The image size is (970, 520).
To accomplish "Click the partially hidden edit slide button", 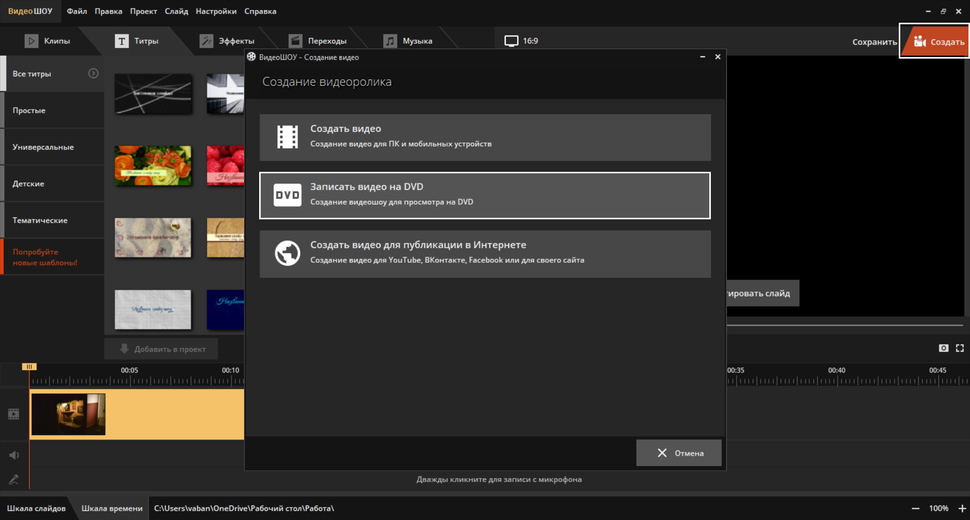I will pyautogui.click(x=762, y=293).
